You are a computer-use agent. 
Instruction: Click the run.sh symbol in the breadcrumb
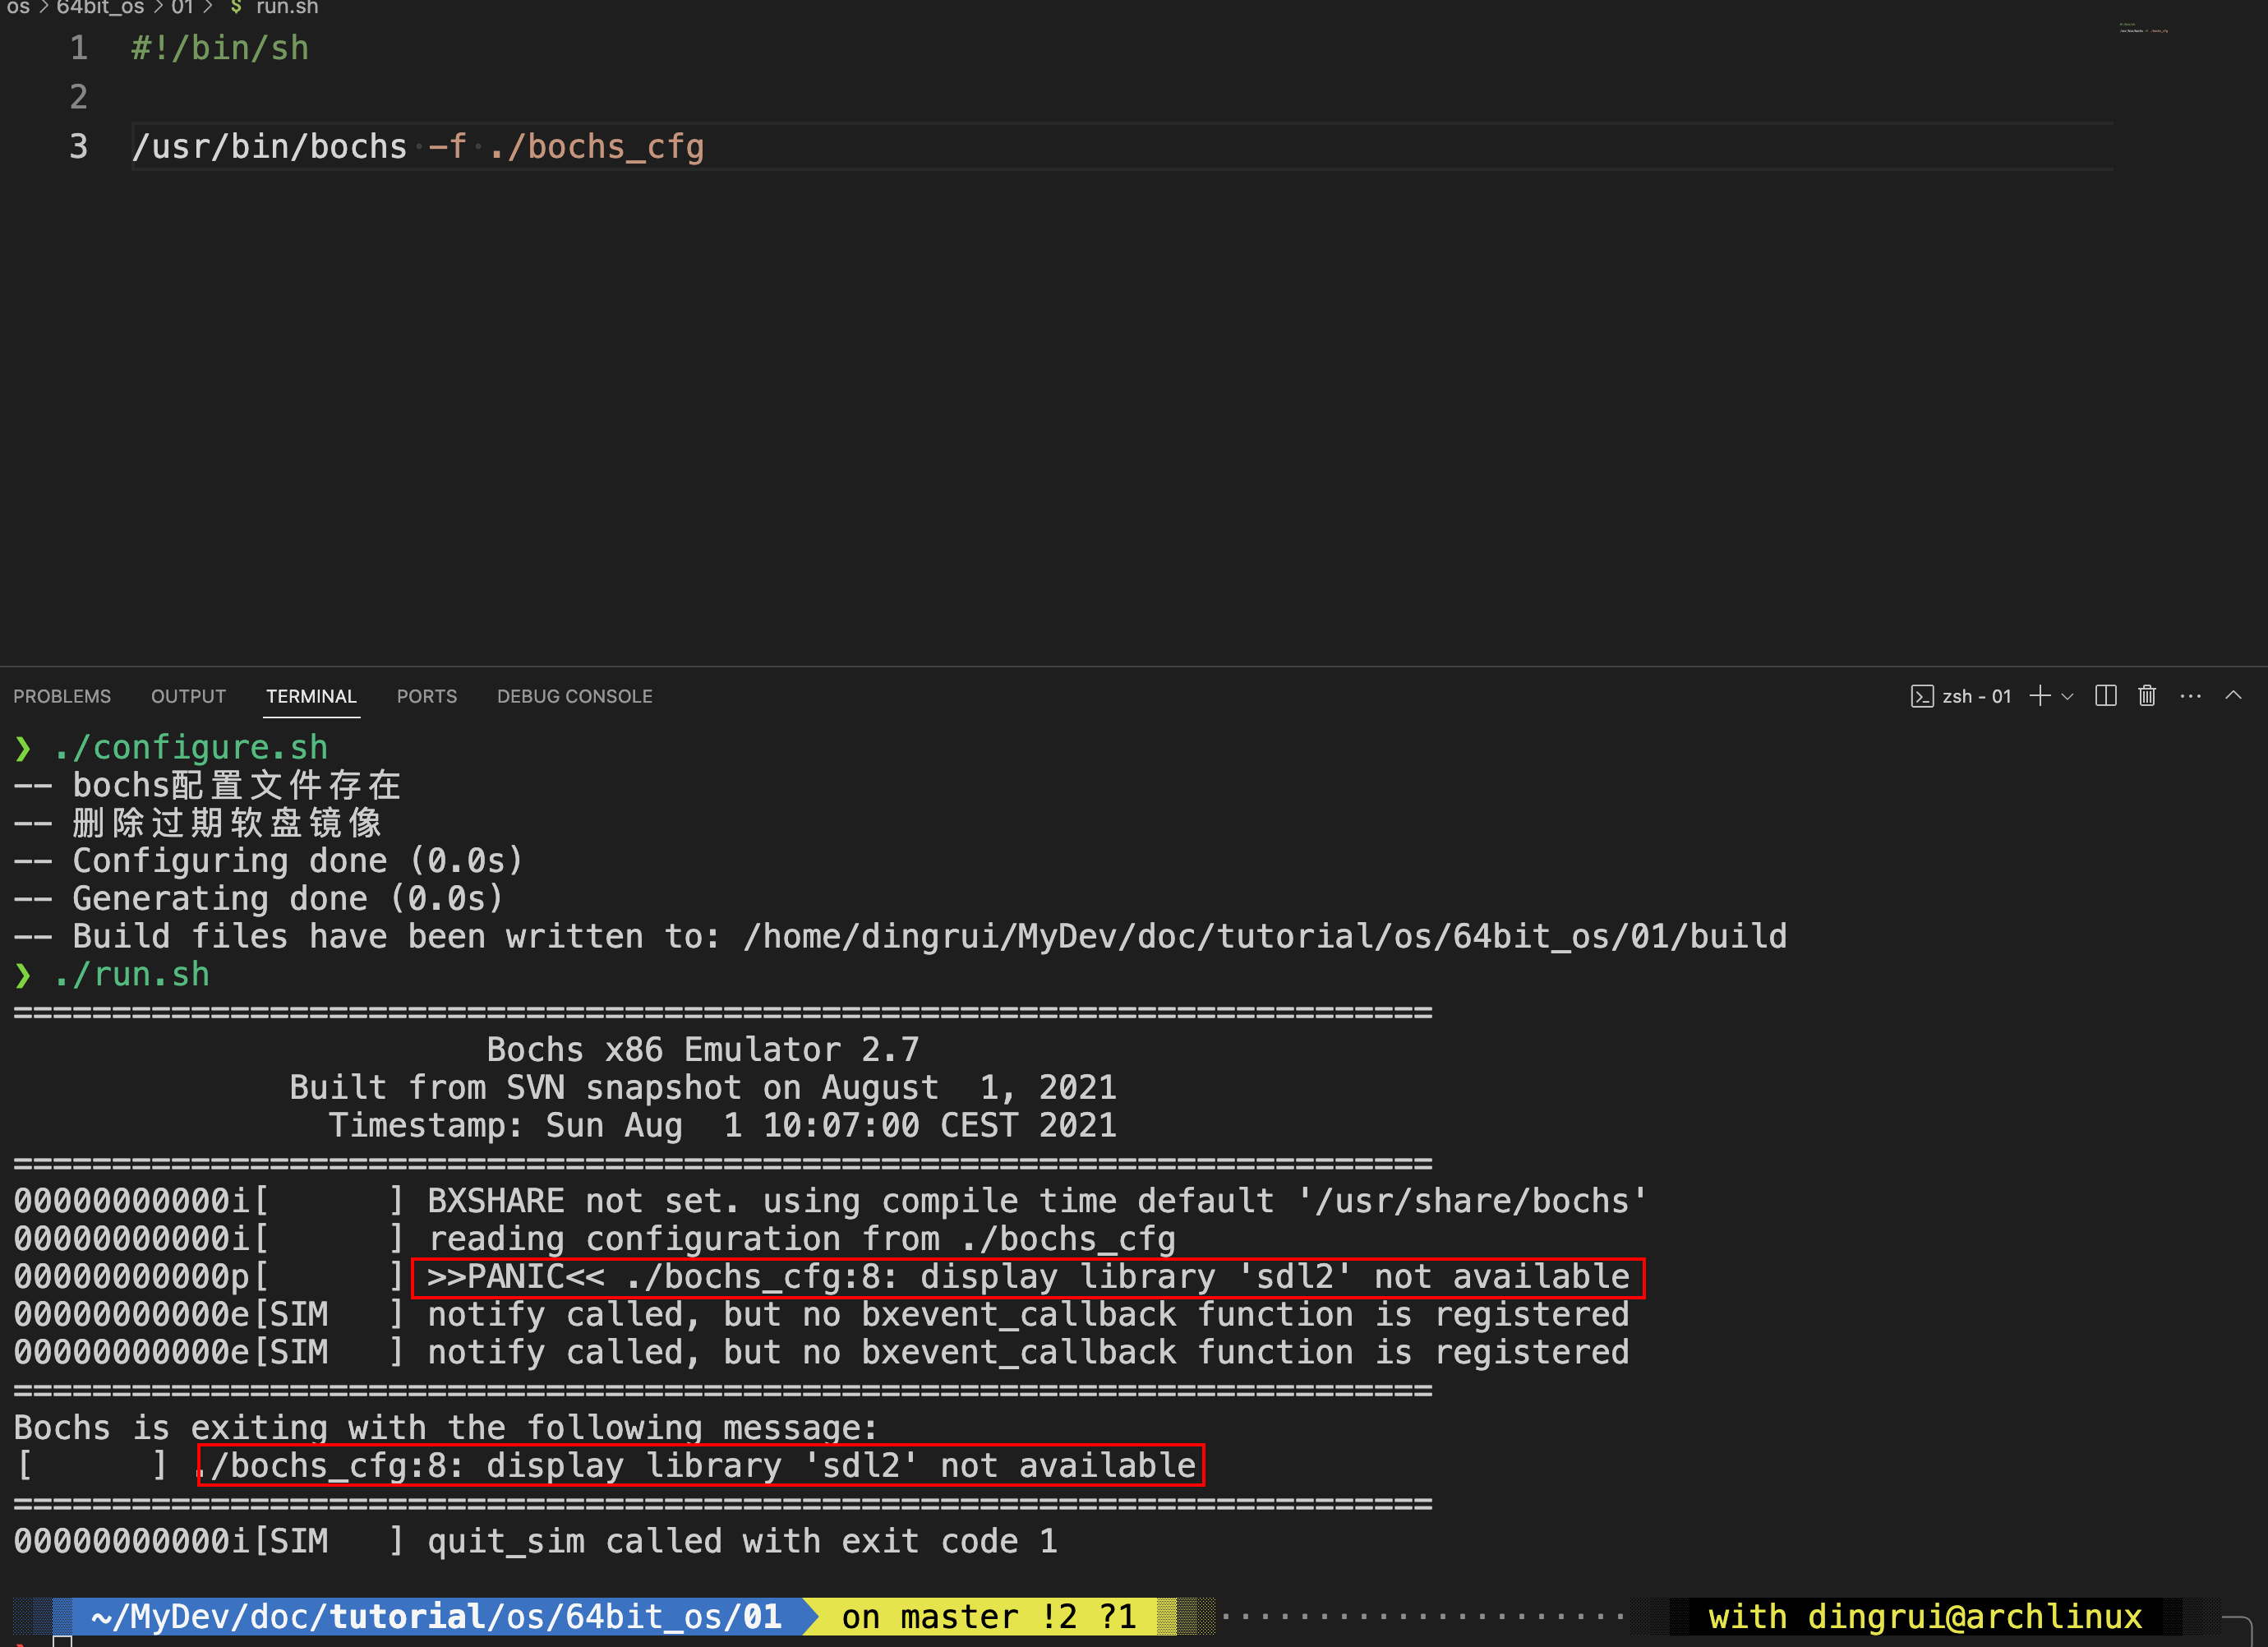click(x=287, y=8)
